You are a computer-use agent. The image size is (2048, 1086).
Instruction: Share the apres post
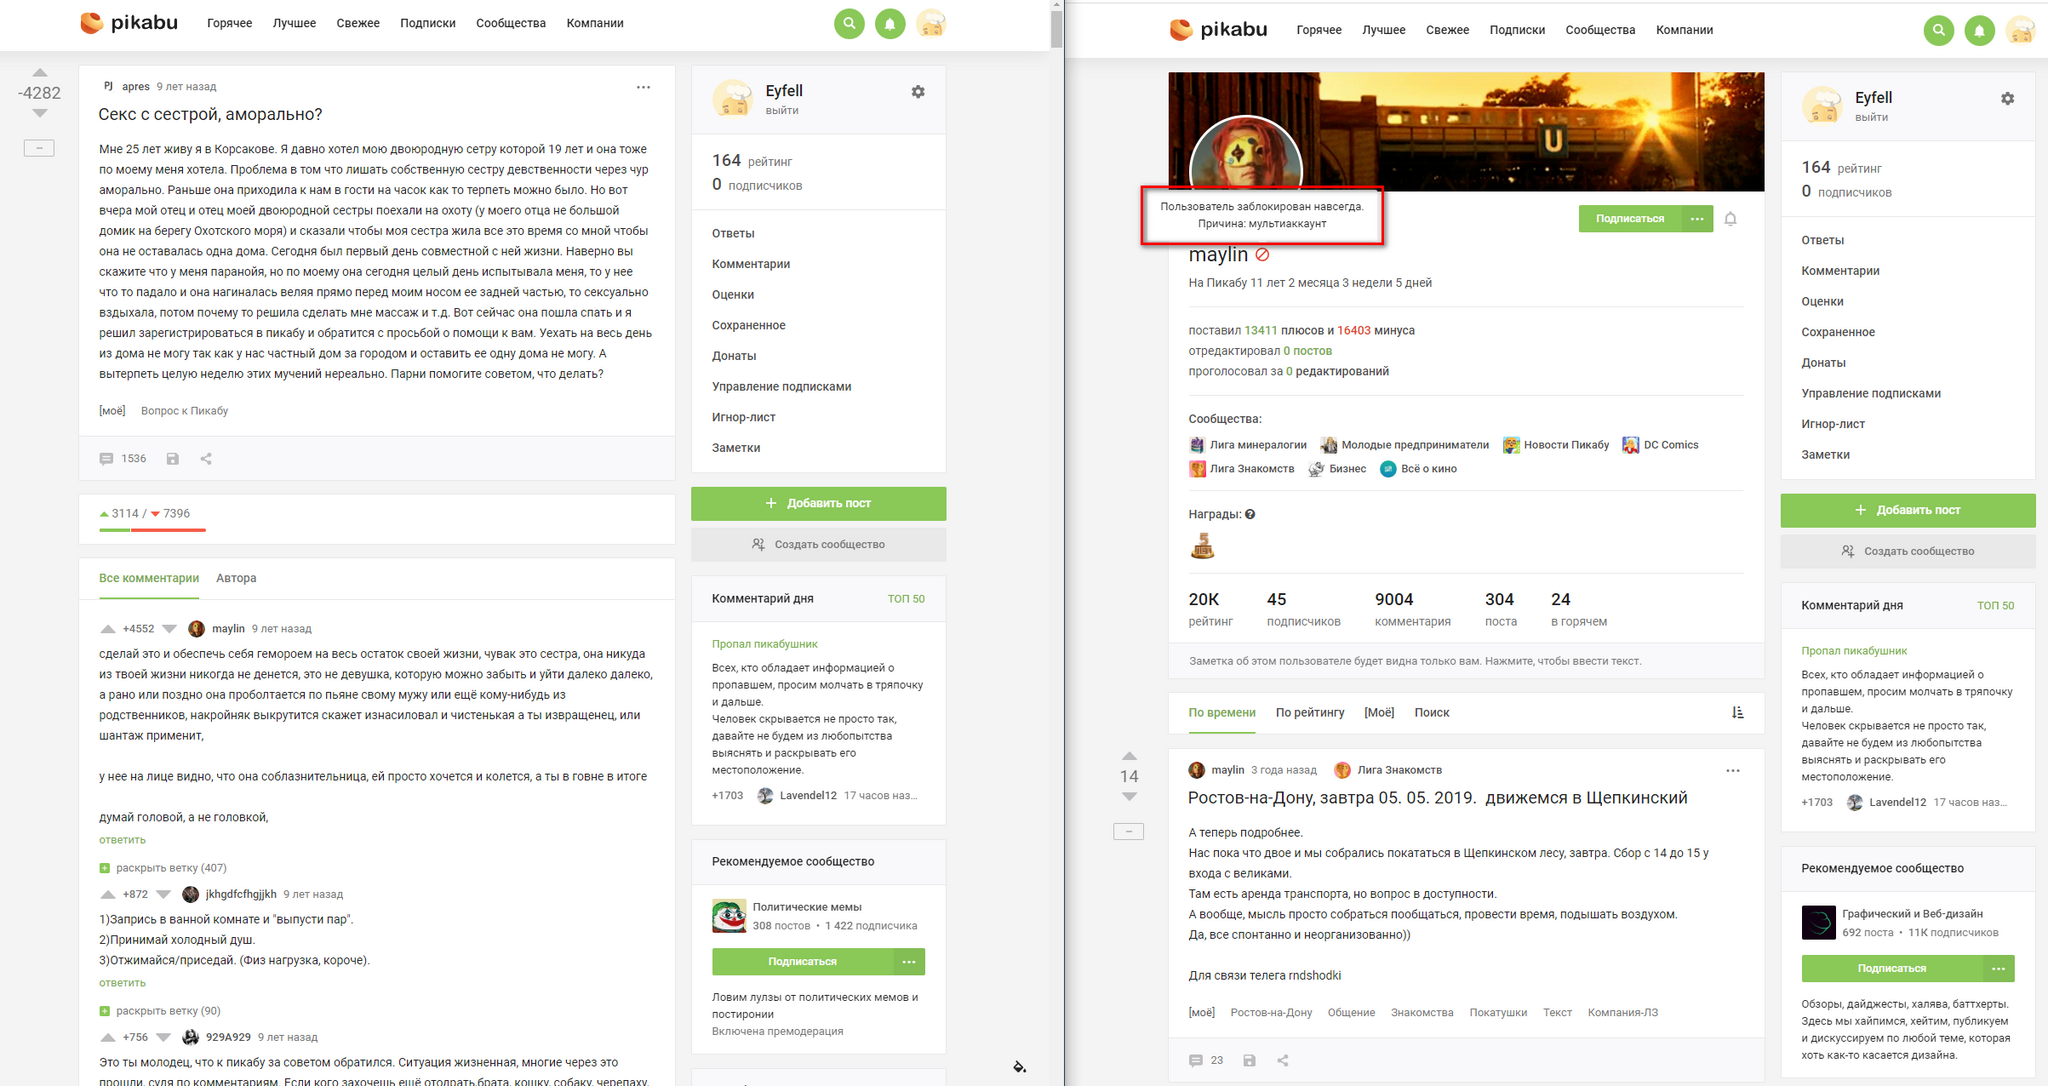(x=206, y=459)
